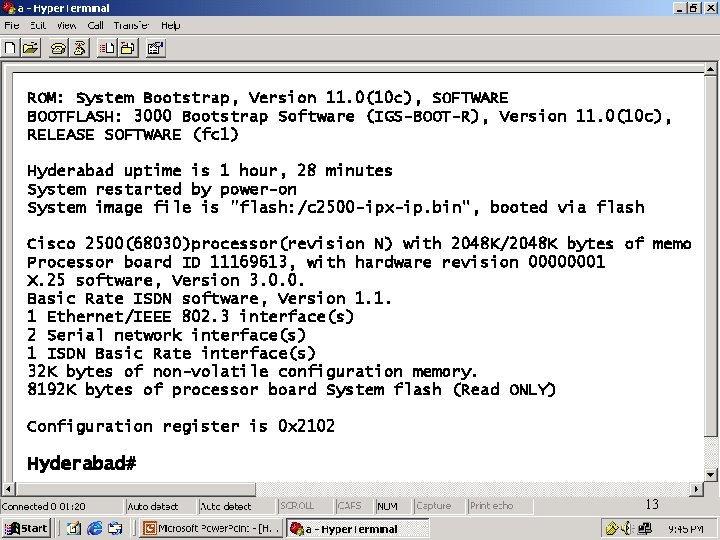
Task: Click the Internet Explorer quick launch icon
Action: coord(95,529)
